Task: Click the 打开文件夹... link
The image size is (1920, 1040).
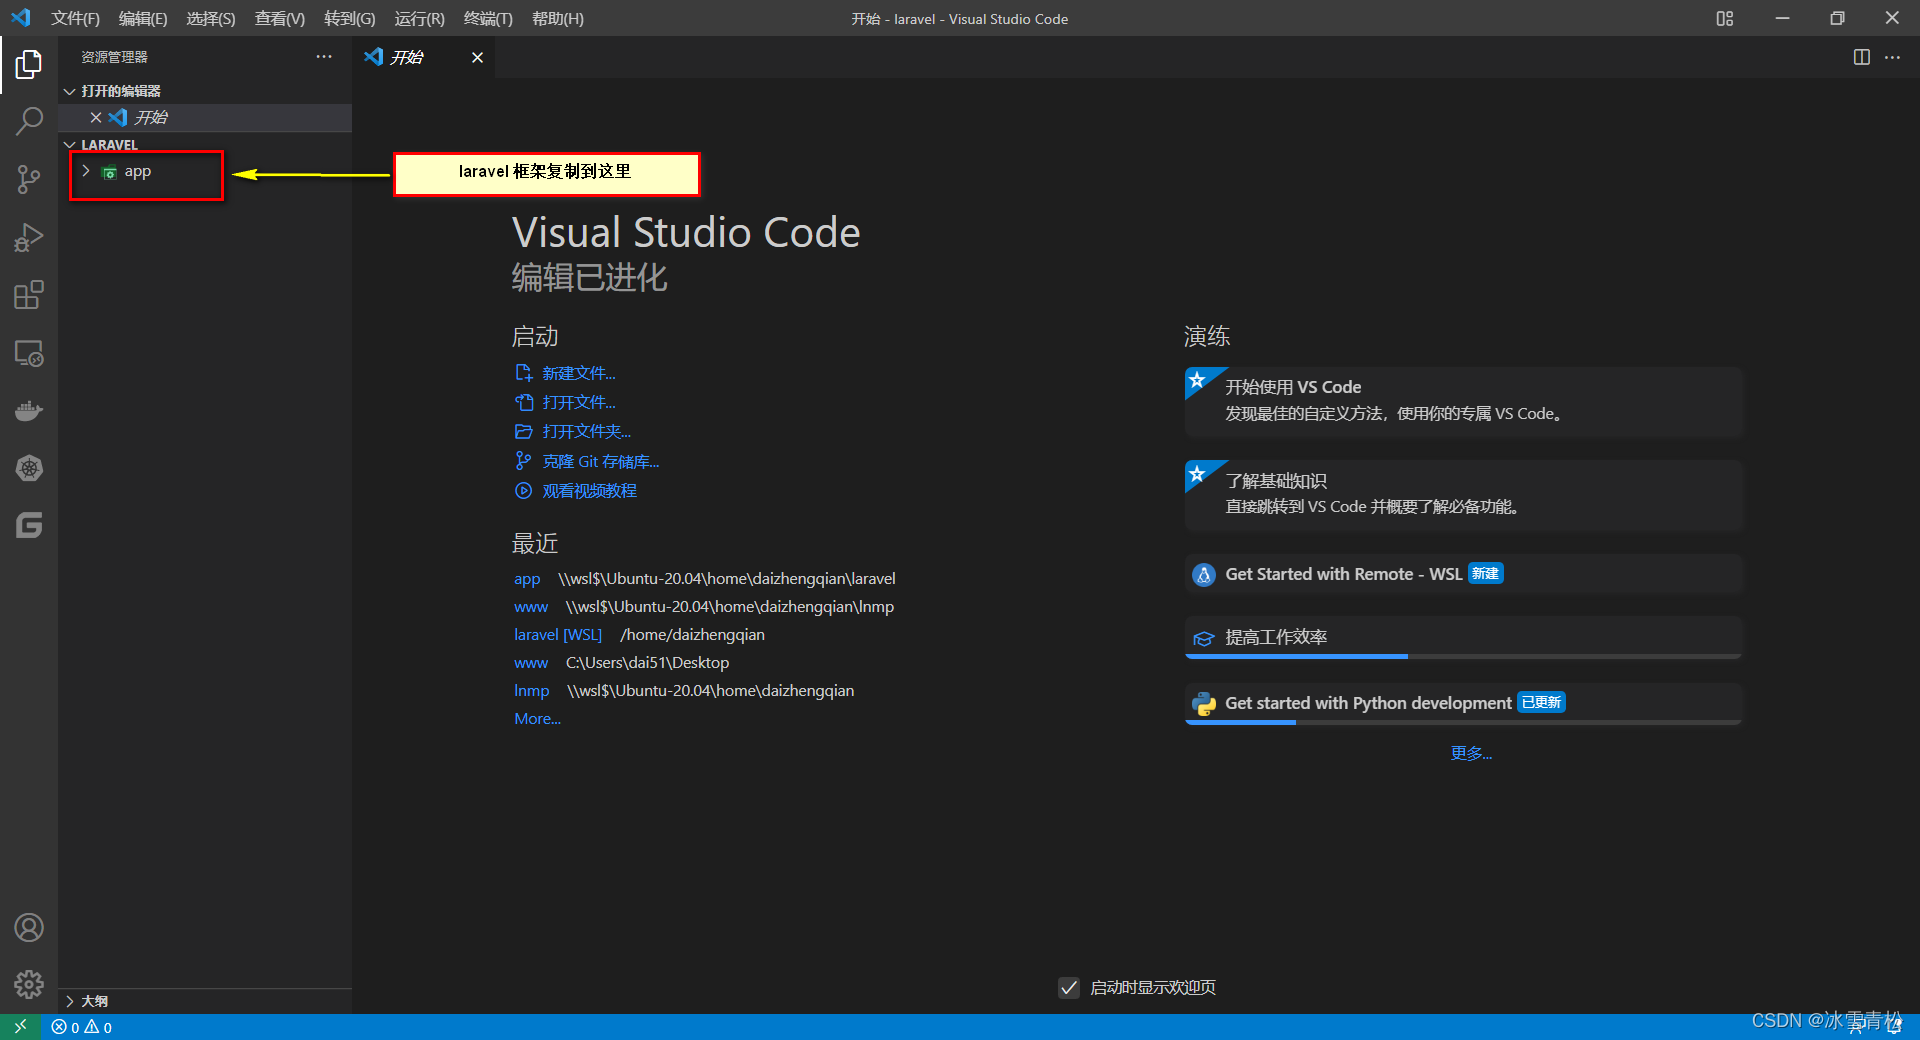Action: (587, 432)
